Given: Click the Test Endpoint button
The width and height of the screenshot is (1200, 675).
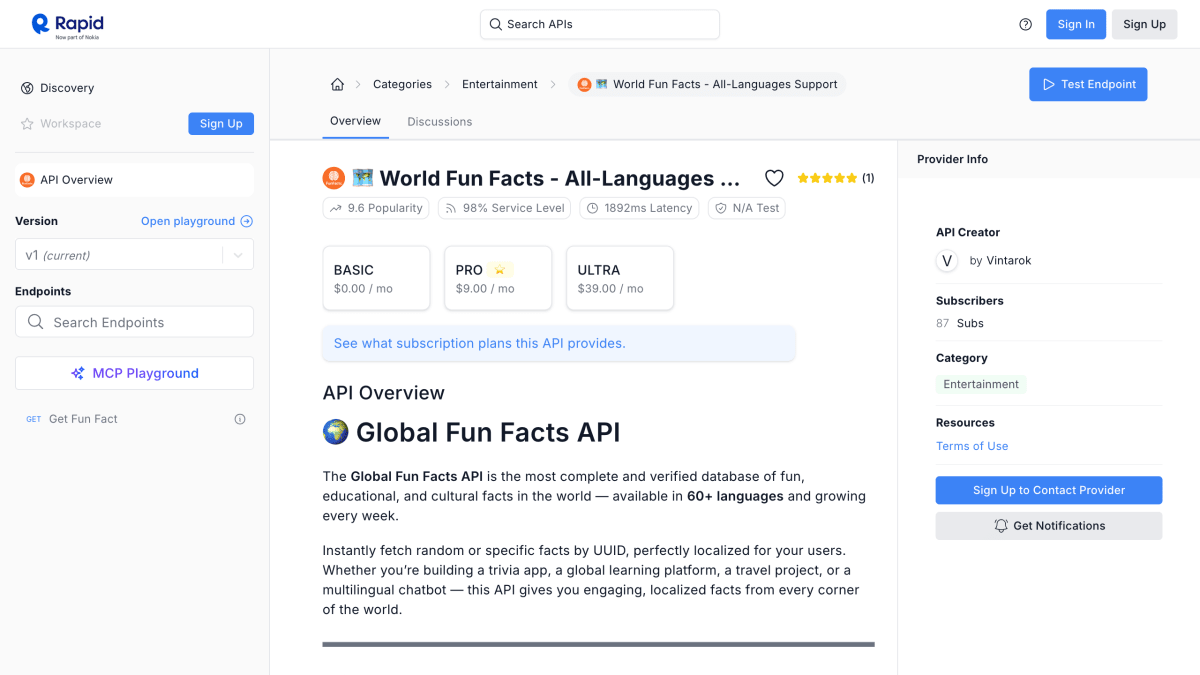Looking at the screenshot, I should pyautogui.click(x=1088, y=84).
